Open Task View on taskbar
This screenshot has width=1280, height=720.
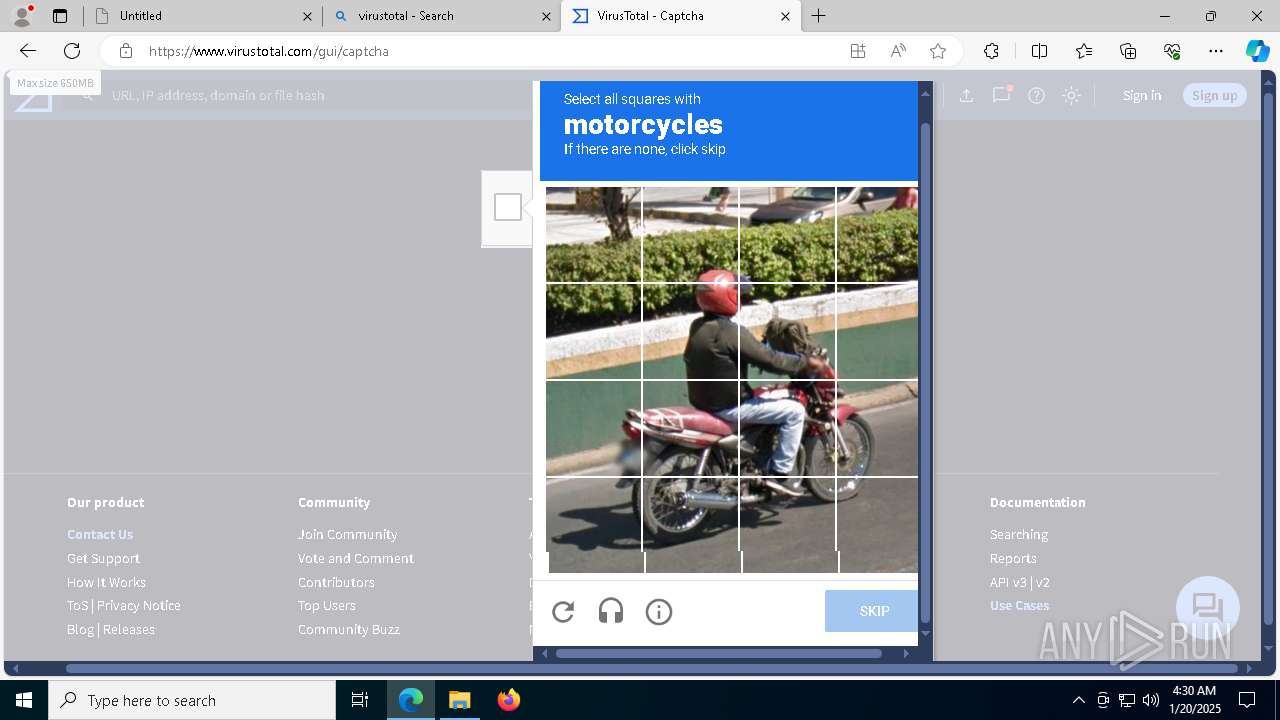(x=360, y=700)
